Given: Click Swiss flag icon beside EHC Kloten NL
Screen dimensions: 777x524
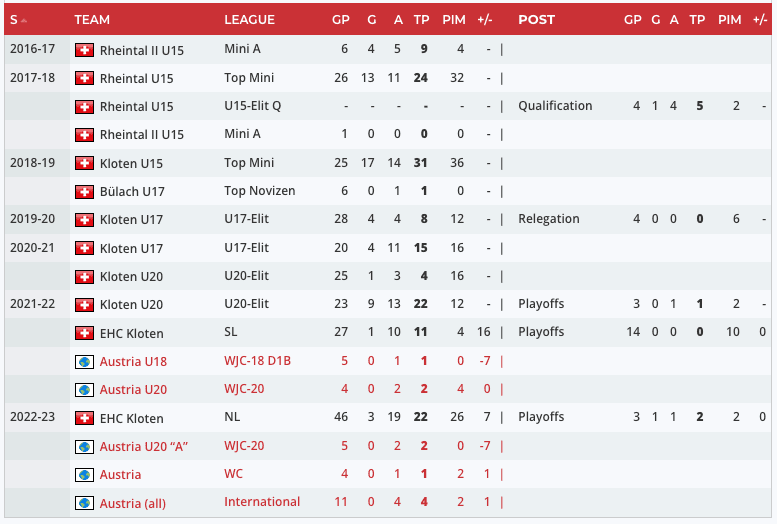Looking at the screenshot, I should [x=84, y=418].
